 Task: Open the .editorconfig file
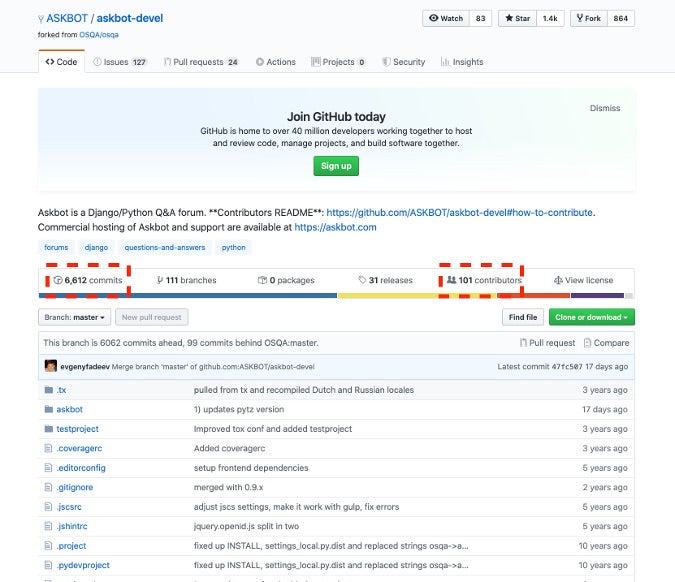[81, 468]
